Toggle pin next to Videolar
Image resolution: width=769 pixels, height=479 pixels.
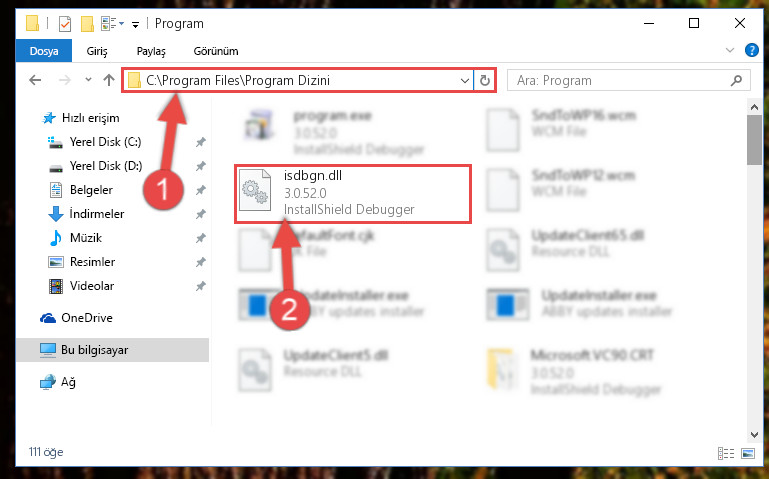pos(201,286)
